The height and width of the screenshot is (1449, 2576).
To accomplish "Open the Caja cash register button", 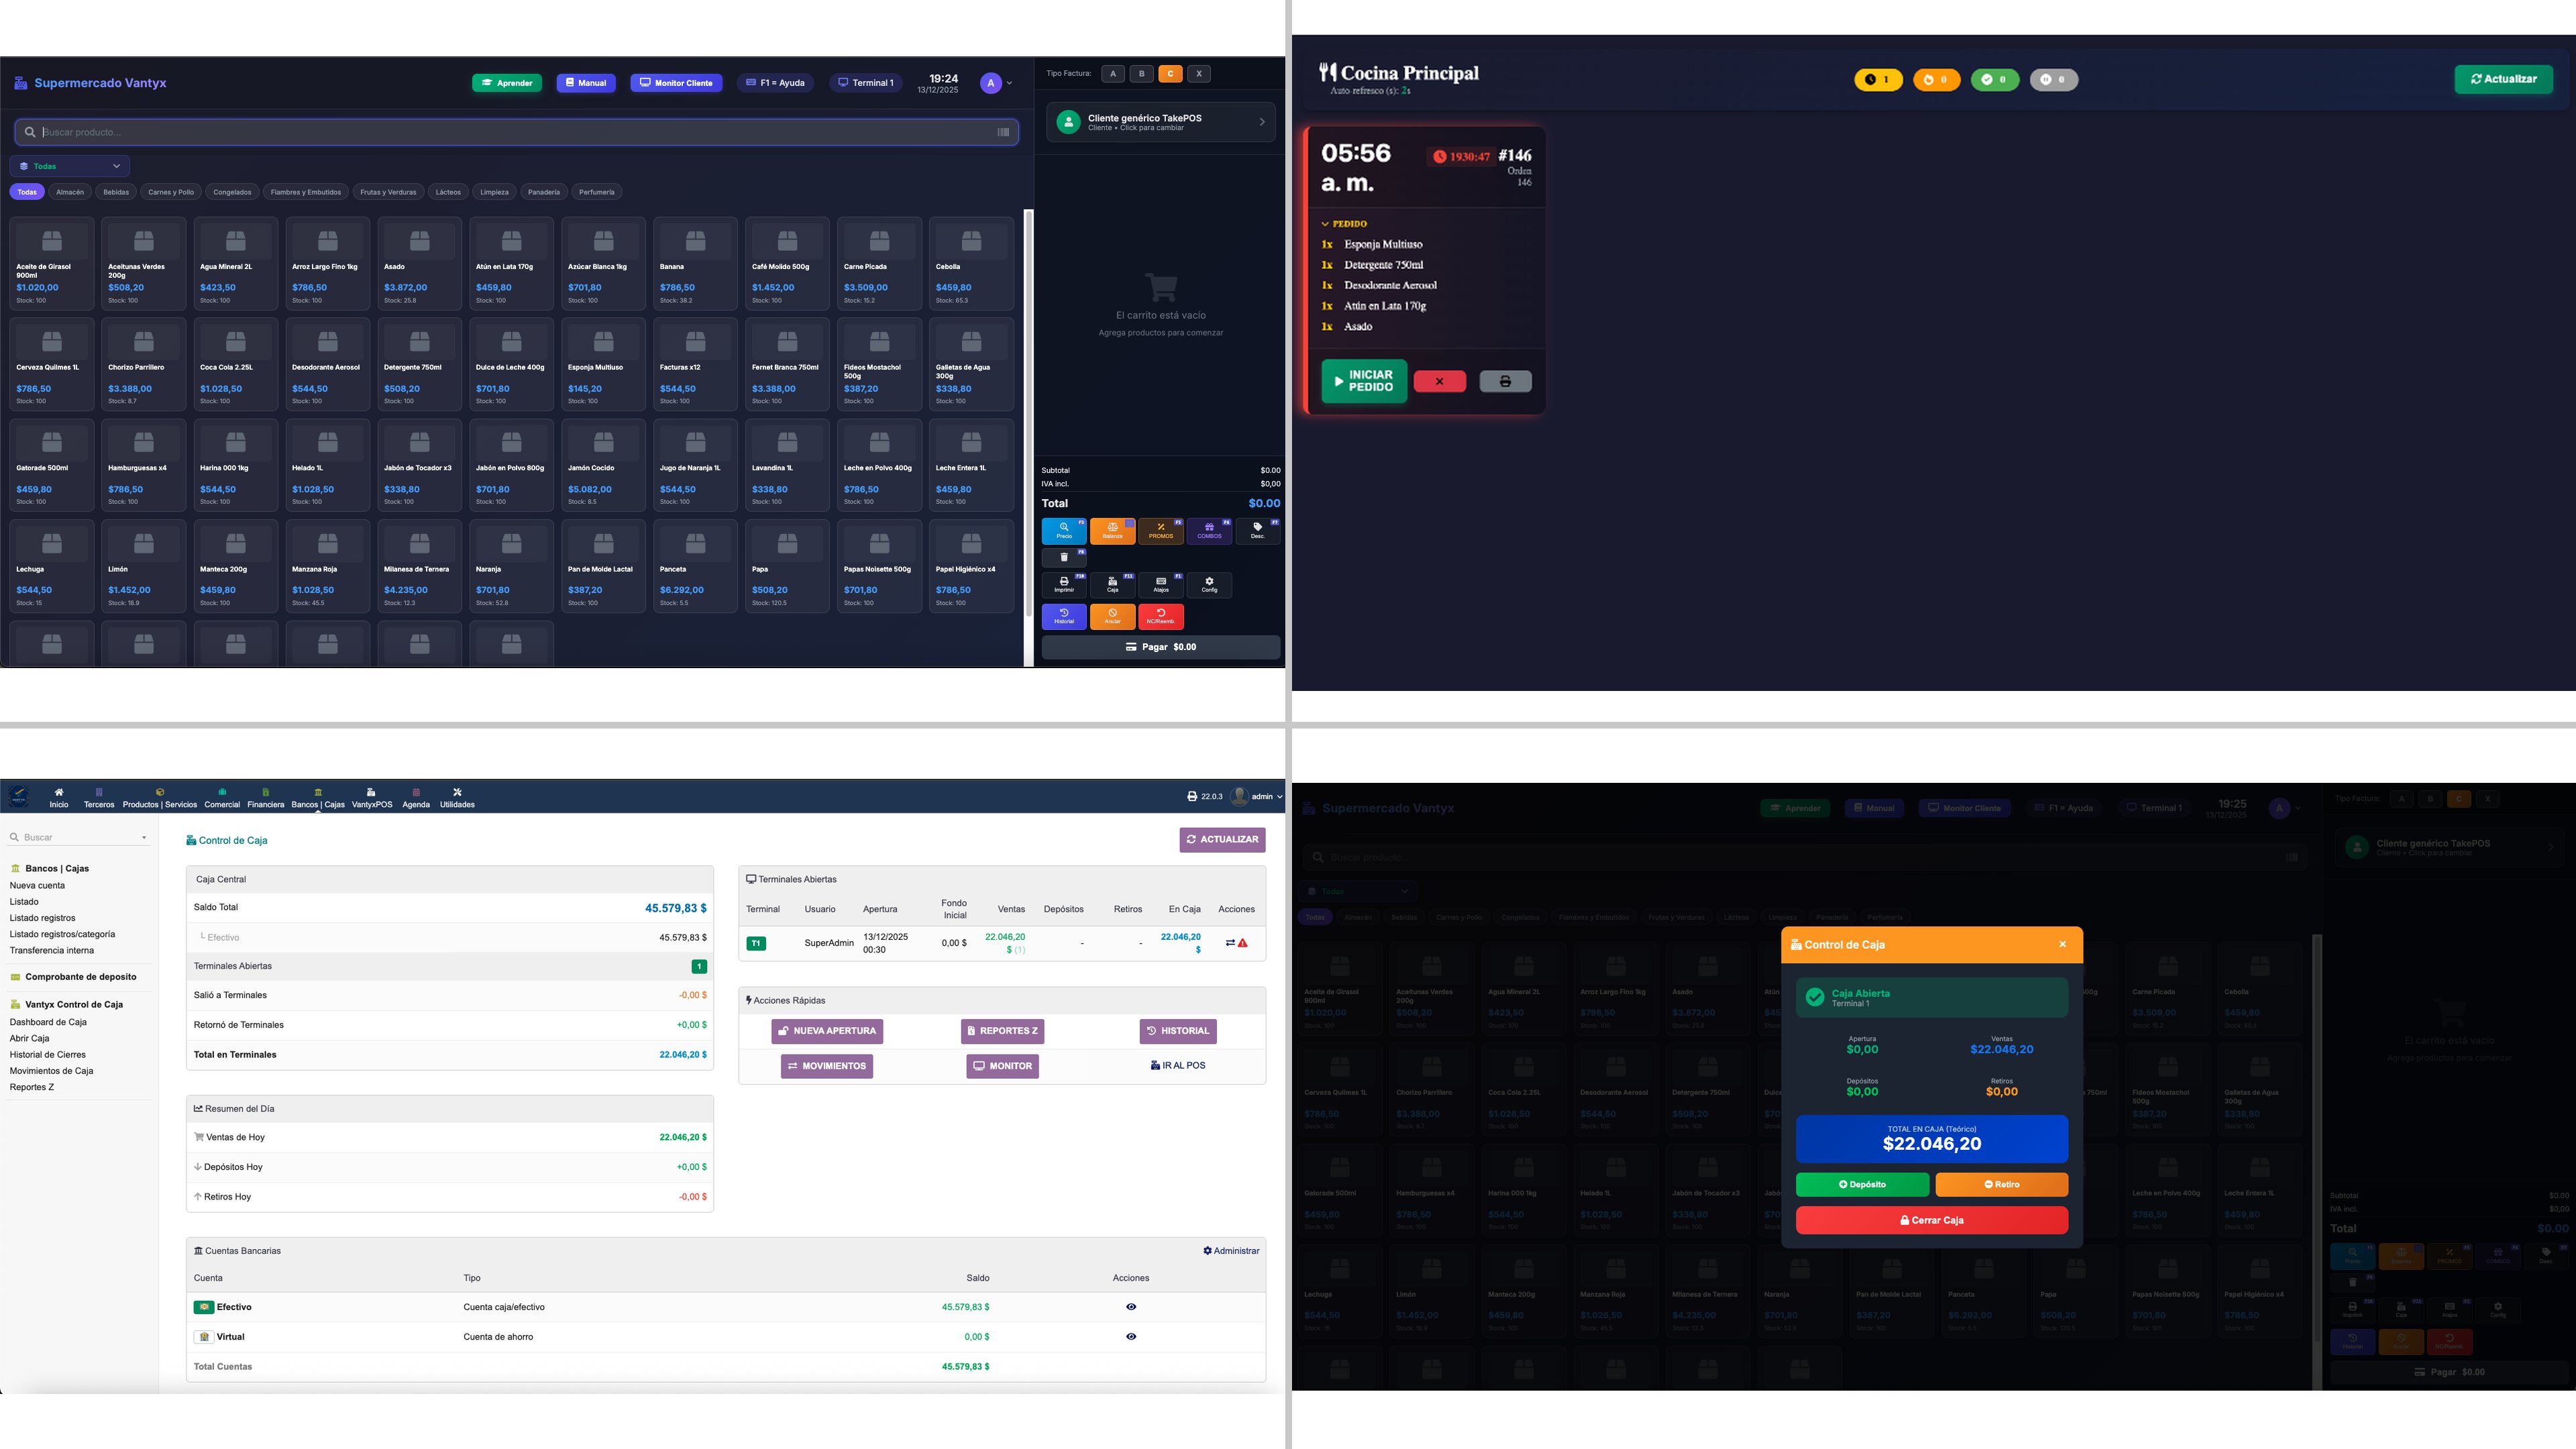I will tap(1112, 584).
